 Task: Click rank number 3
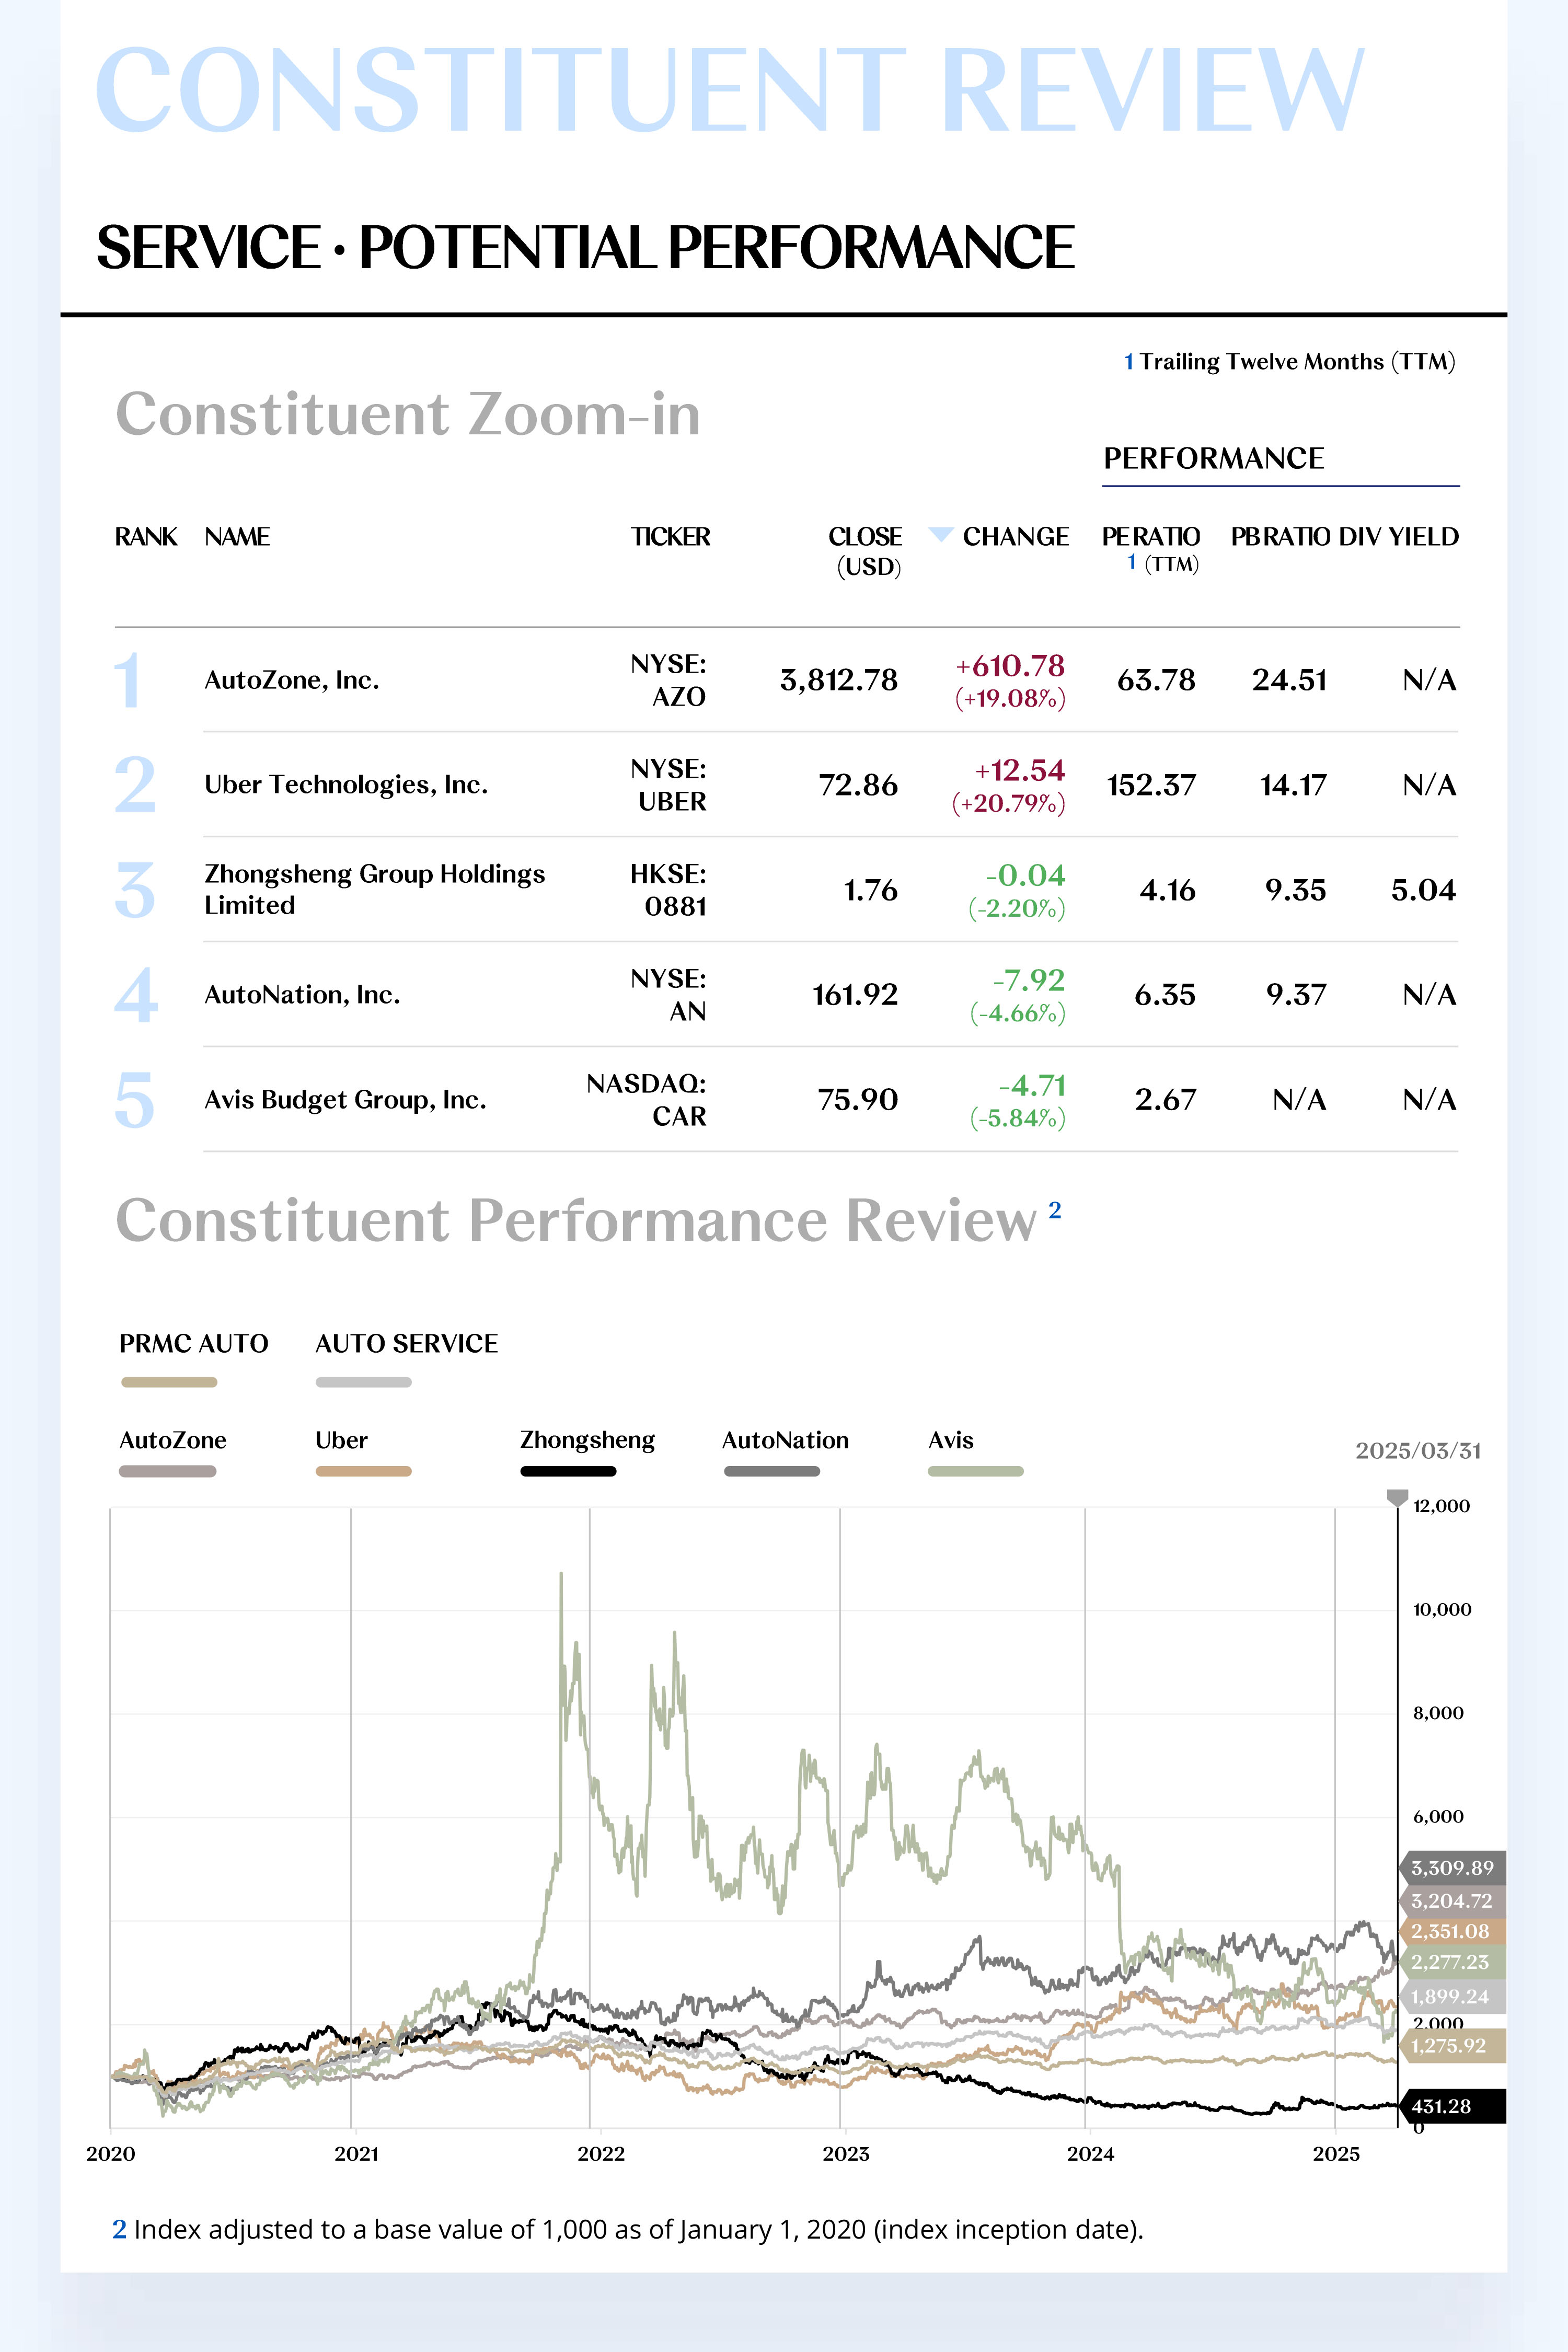(135, 890)
